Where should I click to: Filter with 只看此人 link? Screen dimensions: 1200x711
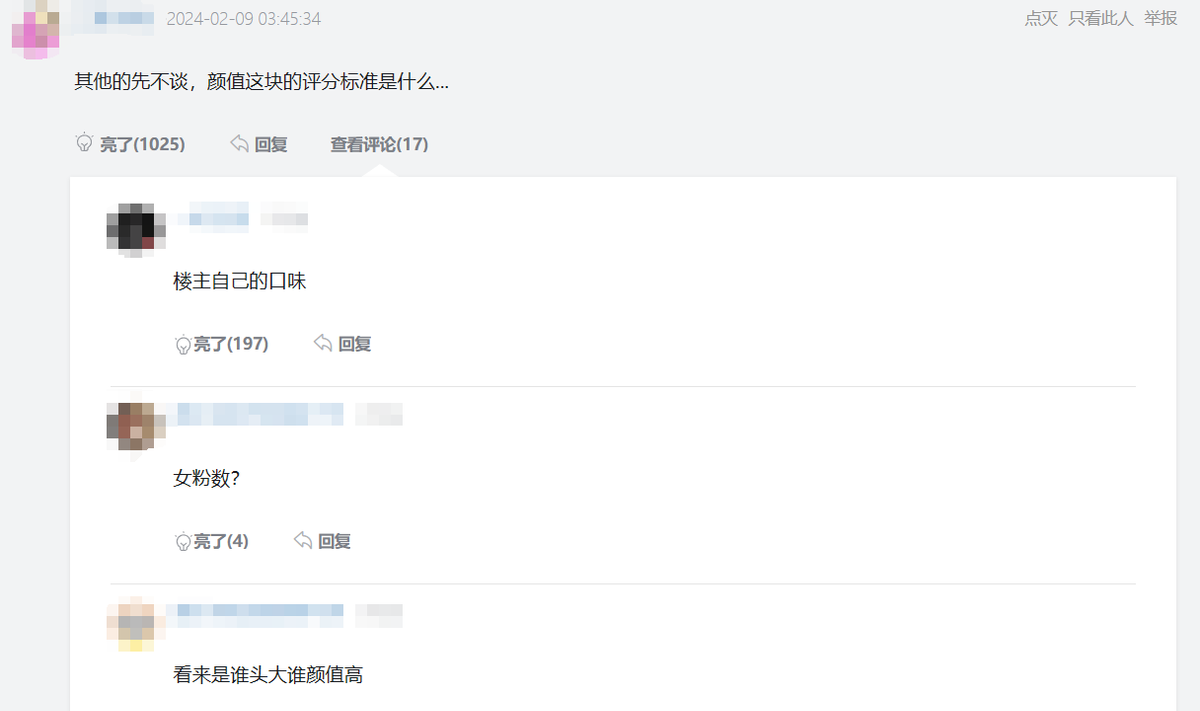(x=1100, y=18)
